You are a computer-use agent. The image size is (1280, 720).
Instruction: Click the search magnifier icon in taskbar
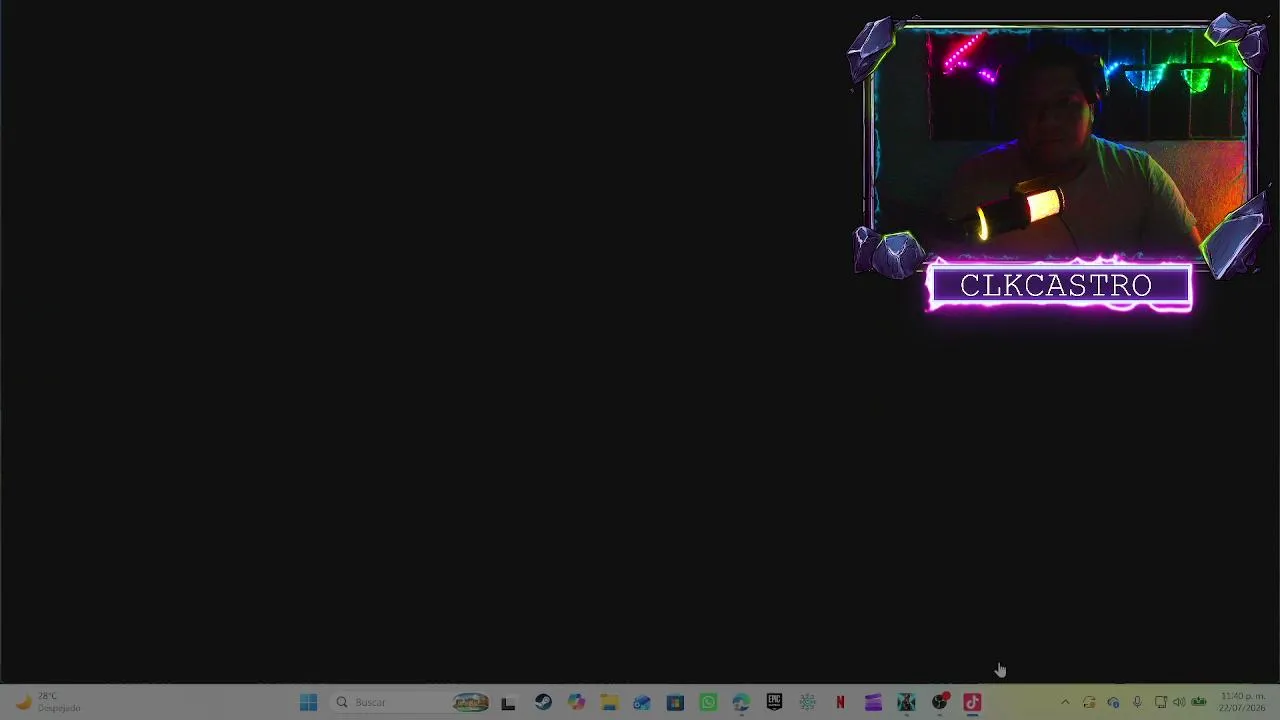[x=342, y=702]
